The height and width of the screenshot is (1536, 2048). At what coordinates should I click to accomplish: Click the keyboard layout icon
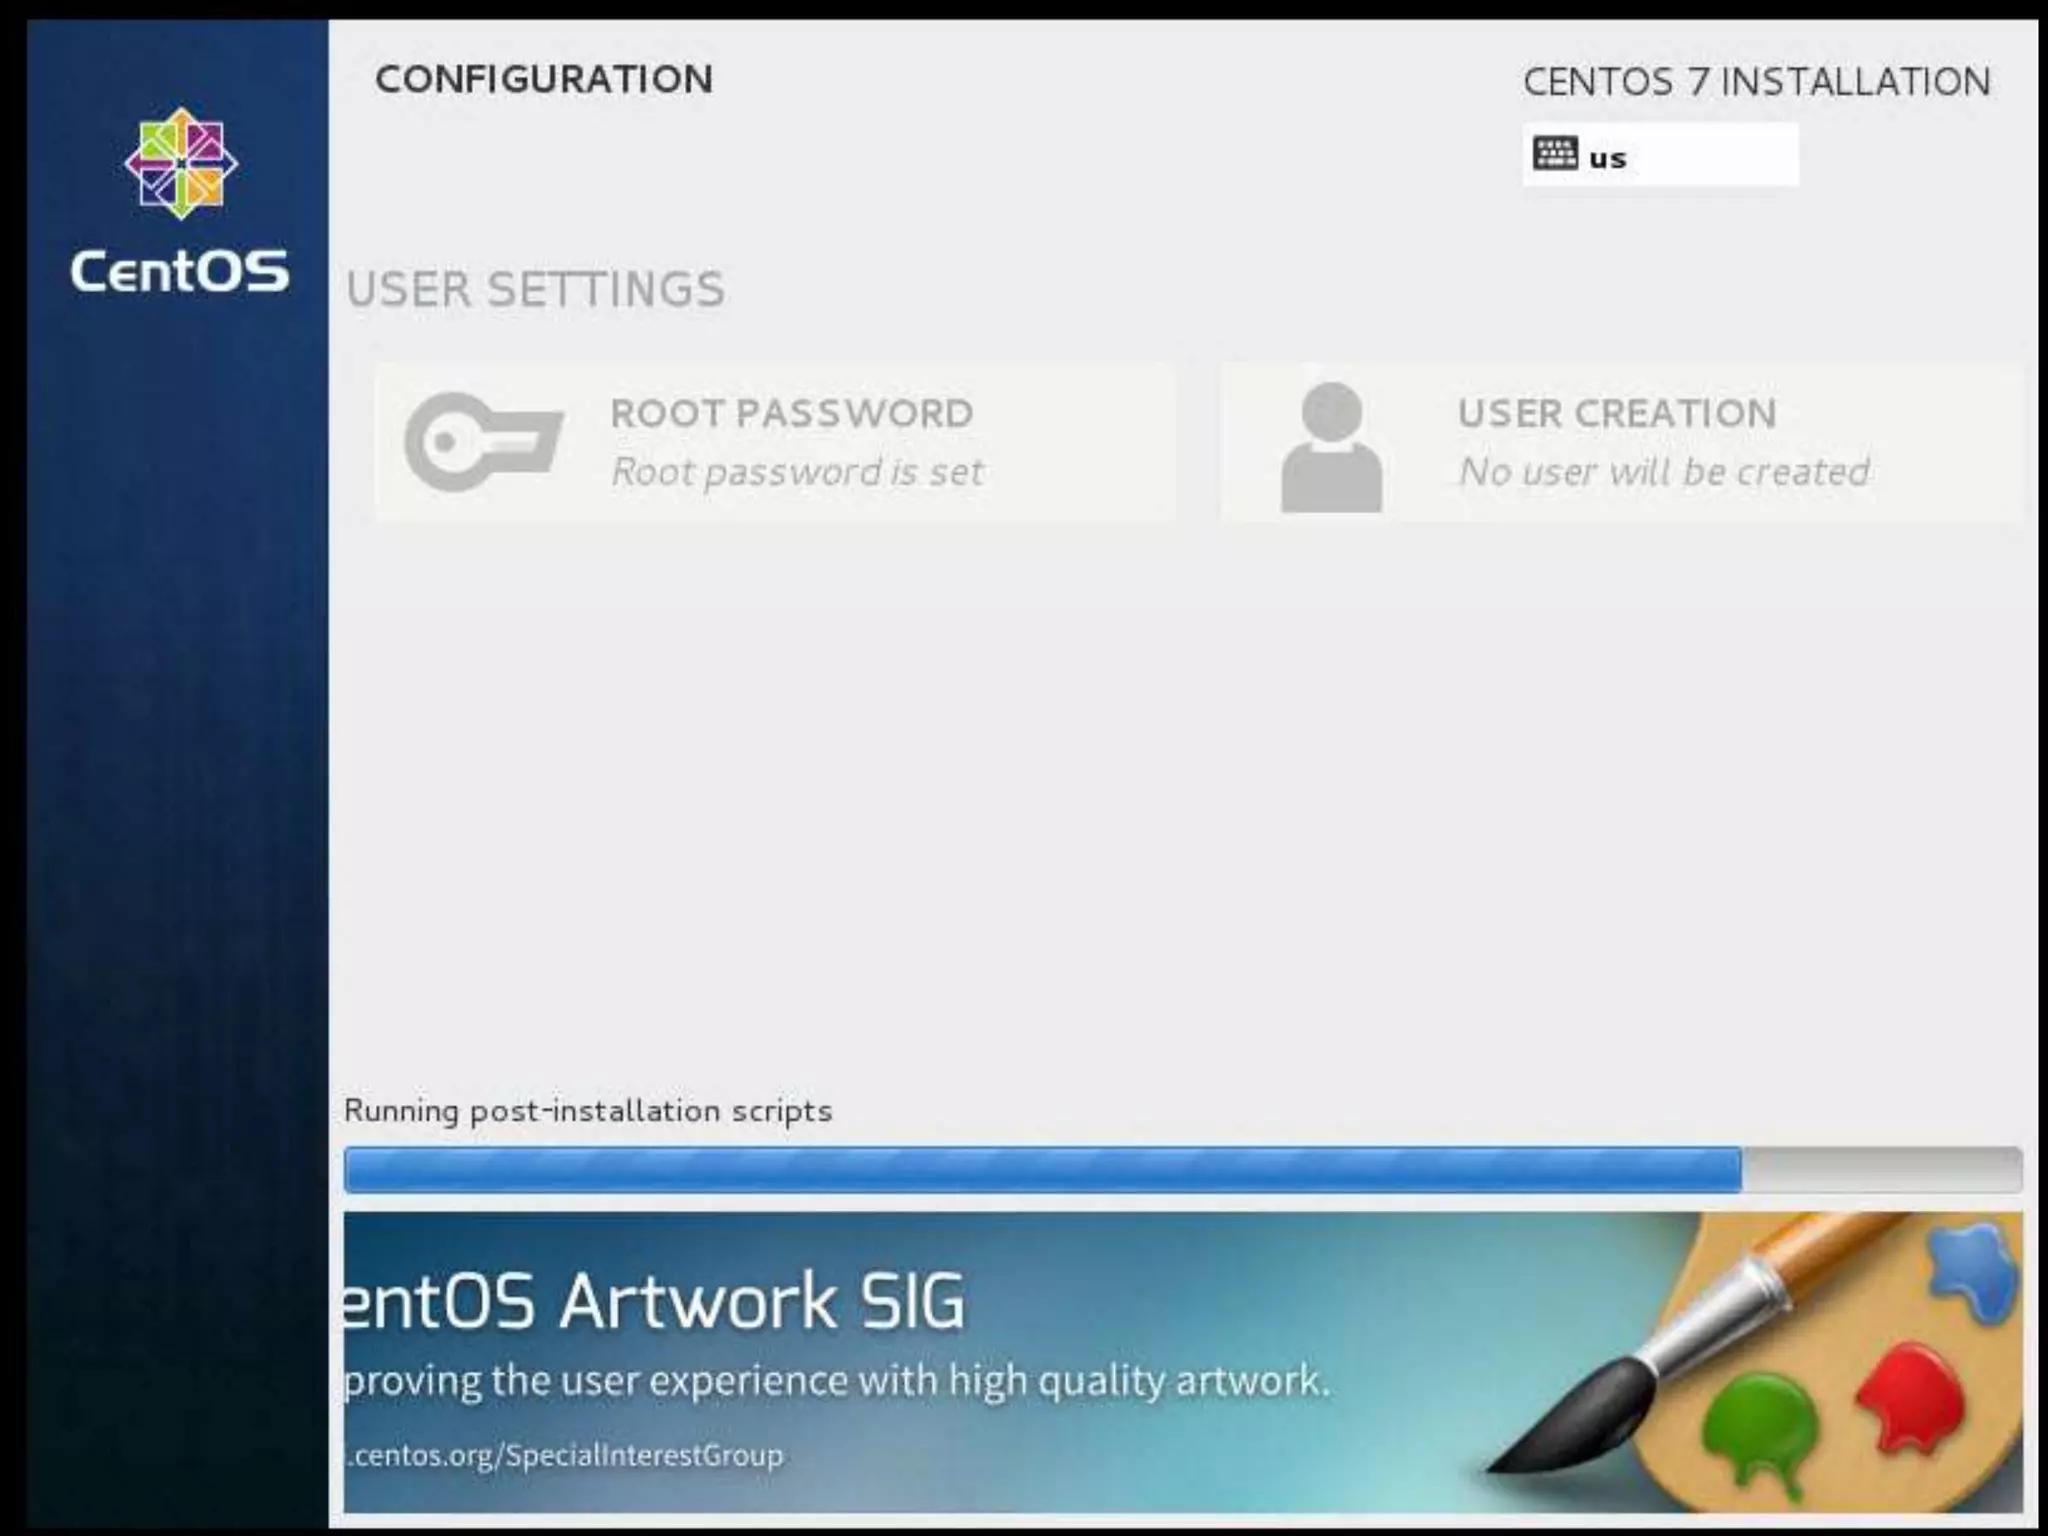point(1555,154)
